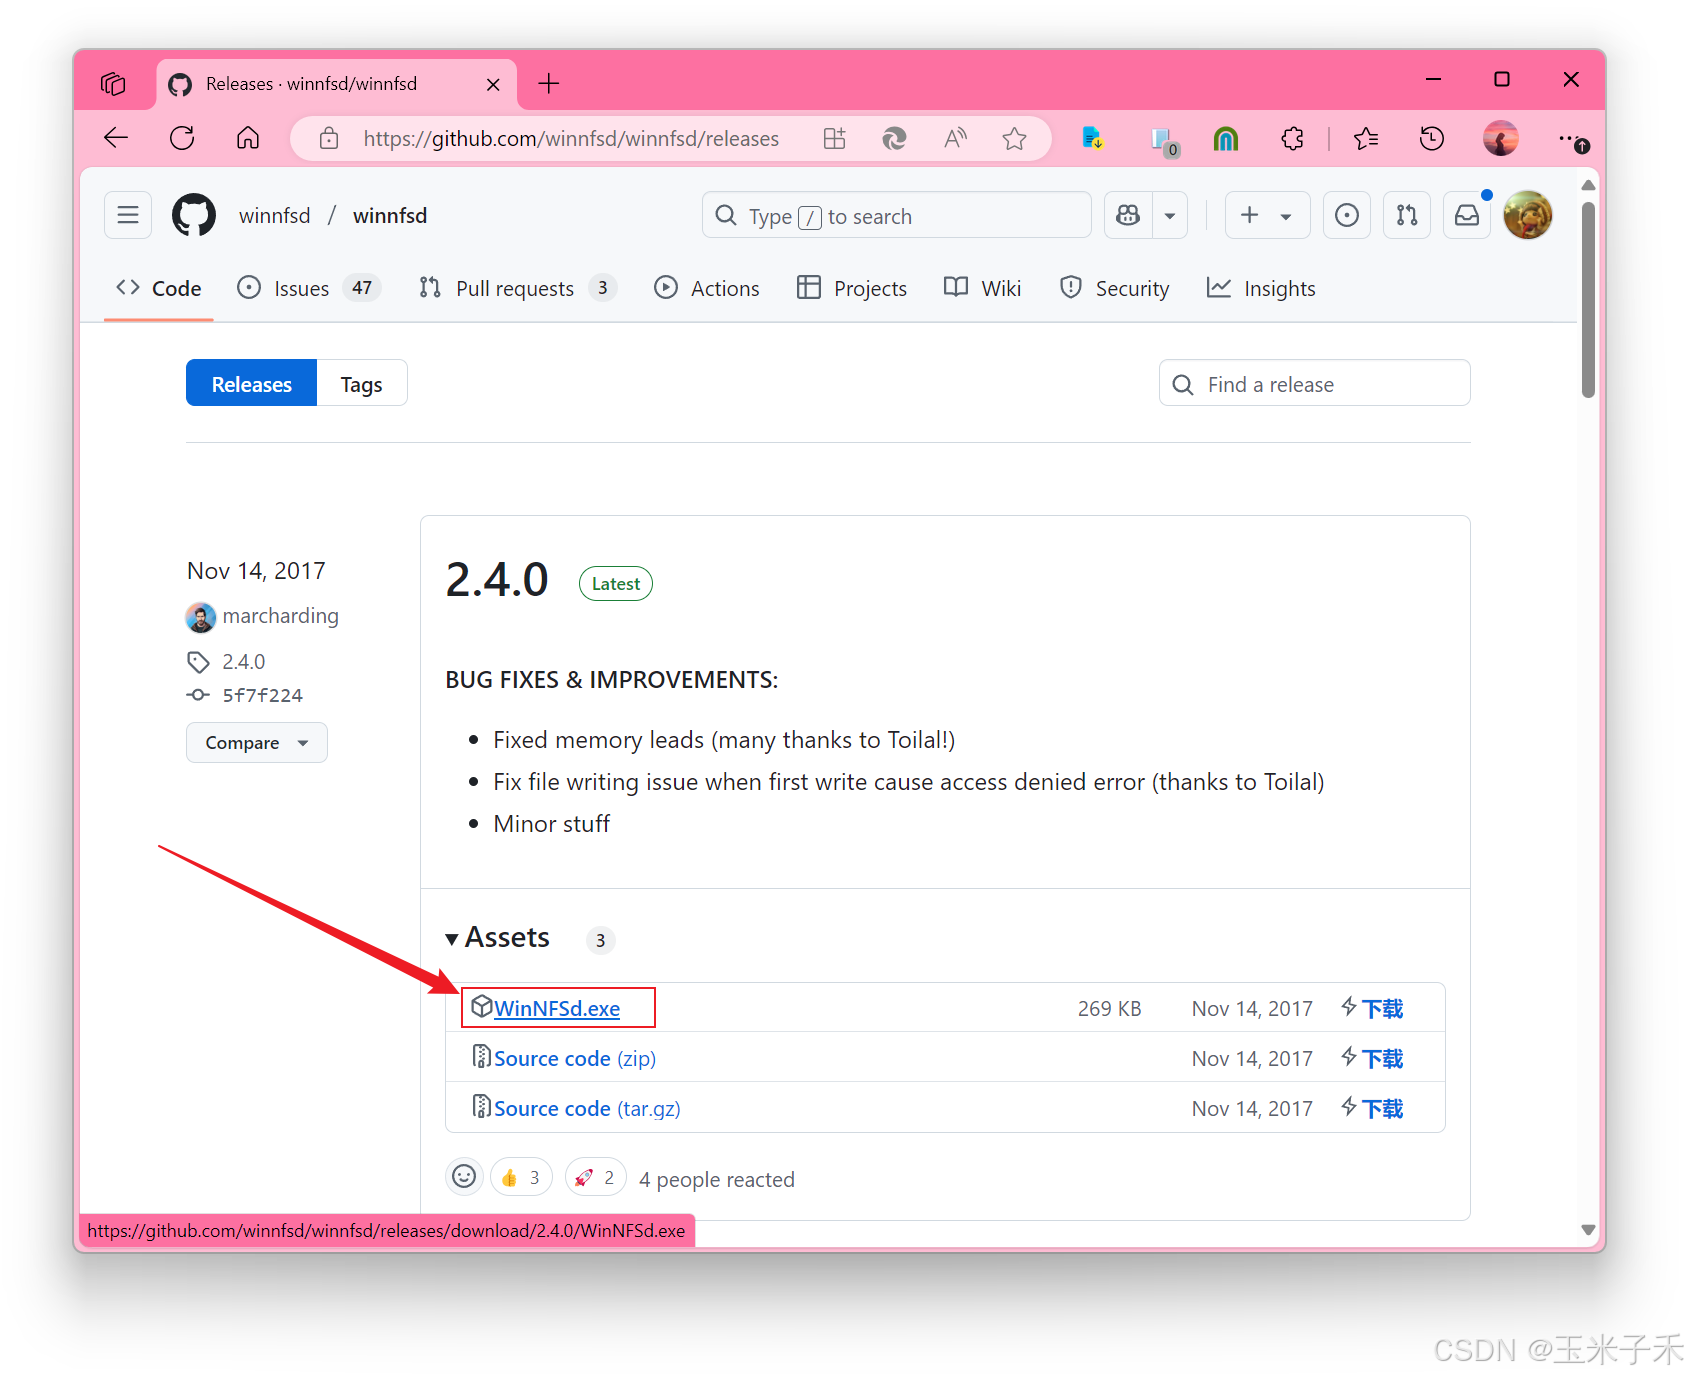View site information lock icon
The image size is (1688, 1380).
(x=329, y=139)
